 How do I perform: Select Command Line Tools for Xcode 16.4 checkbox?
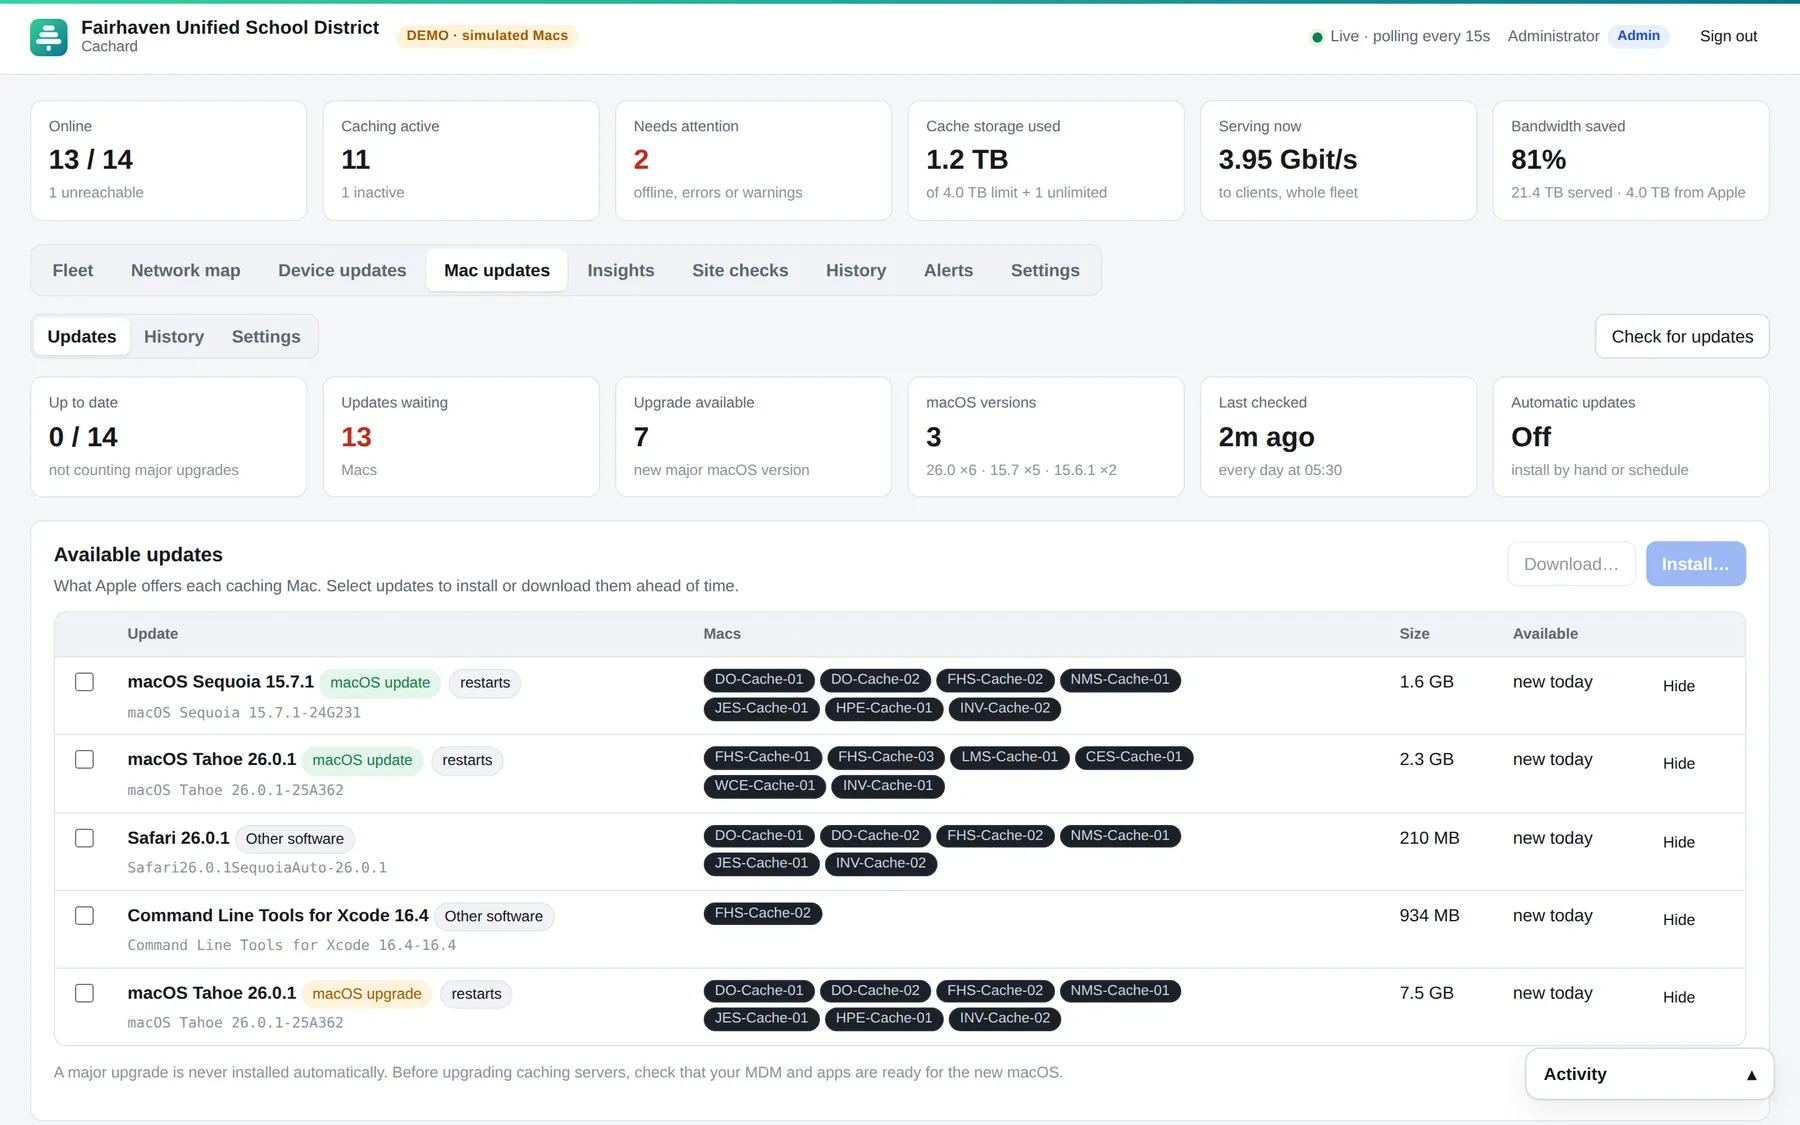[x=85, y=916]
